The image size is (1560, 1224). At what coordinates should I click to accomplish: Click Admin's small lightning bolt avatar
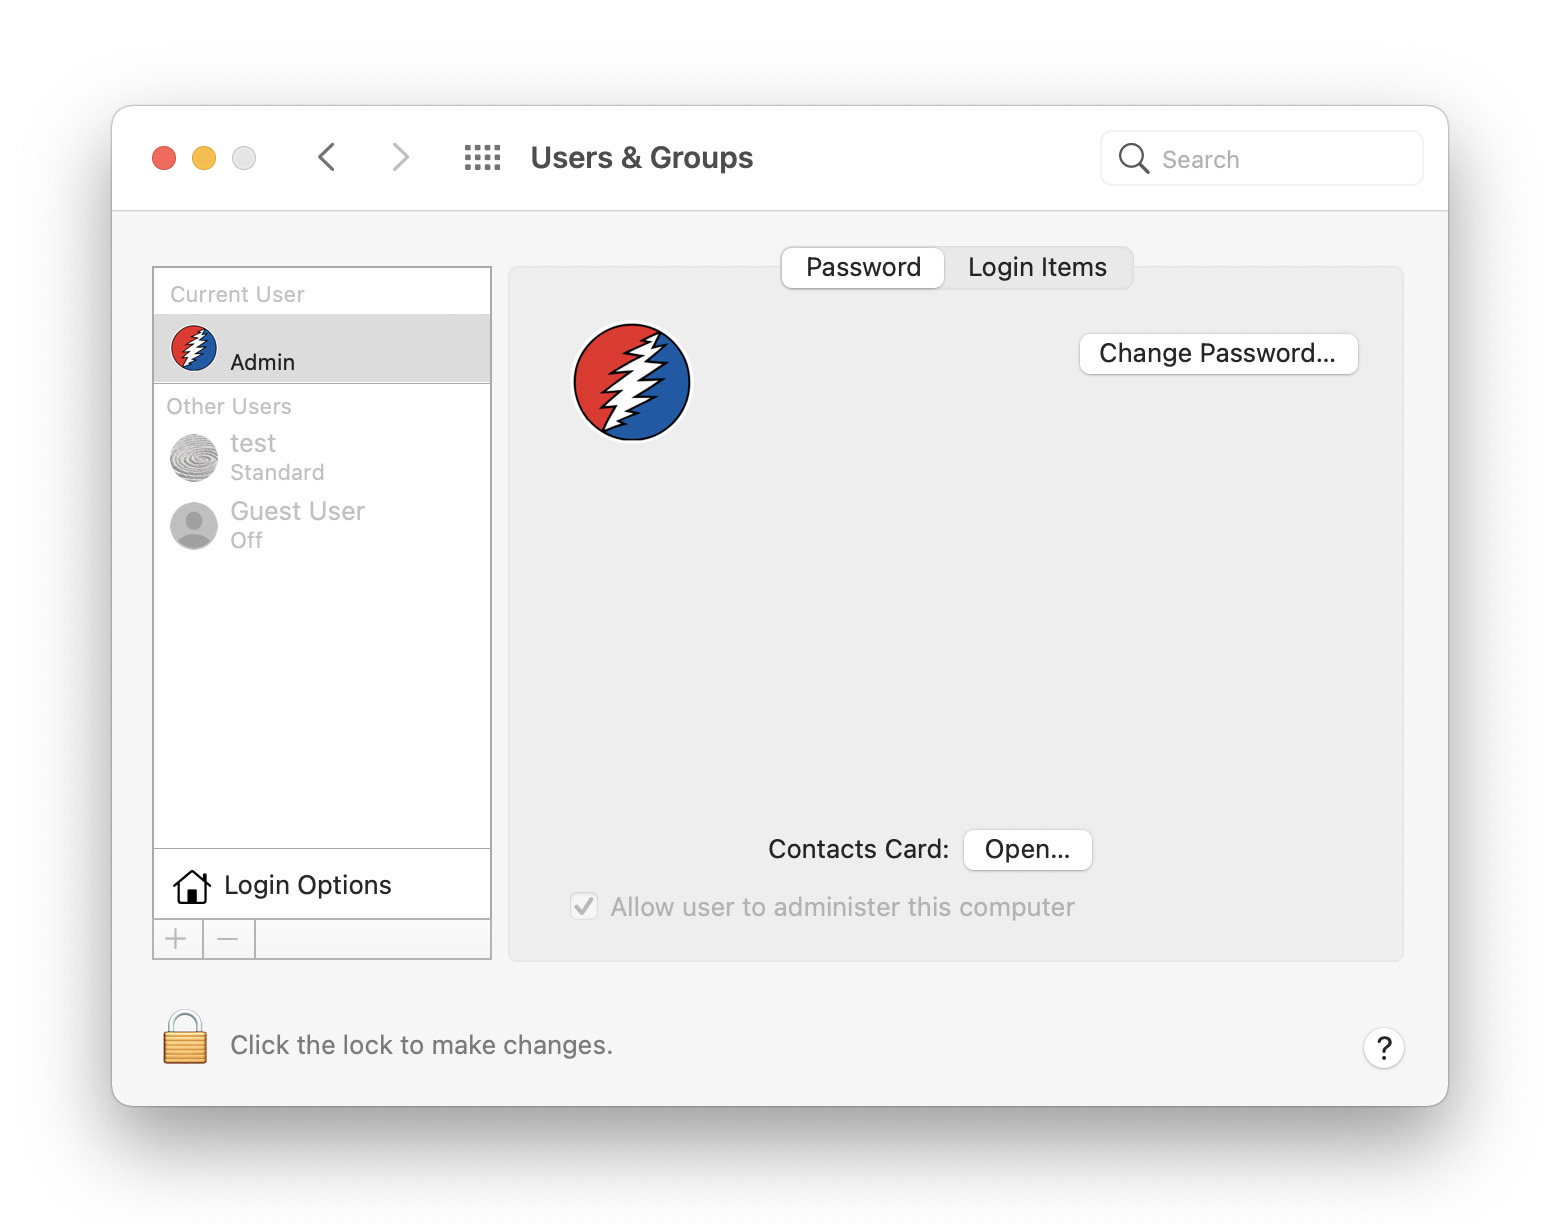pos(194,348)
